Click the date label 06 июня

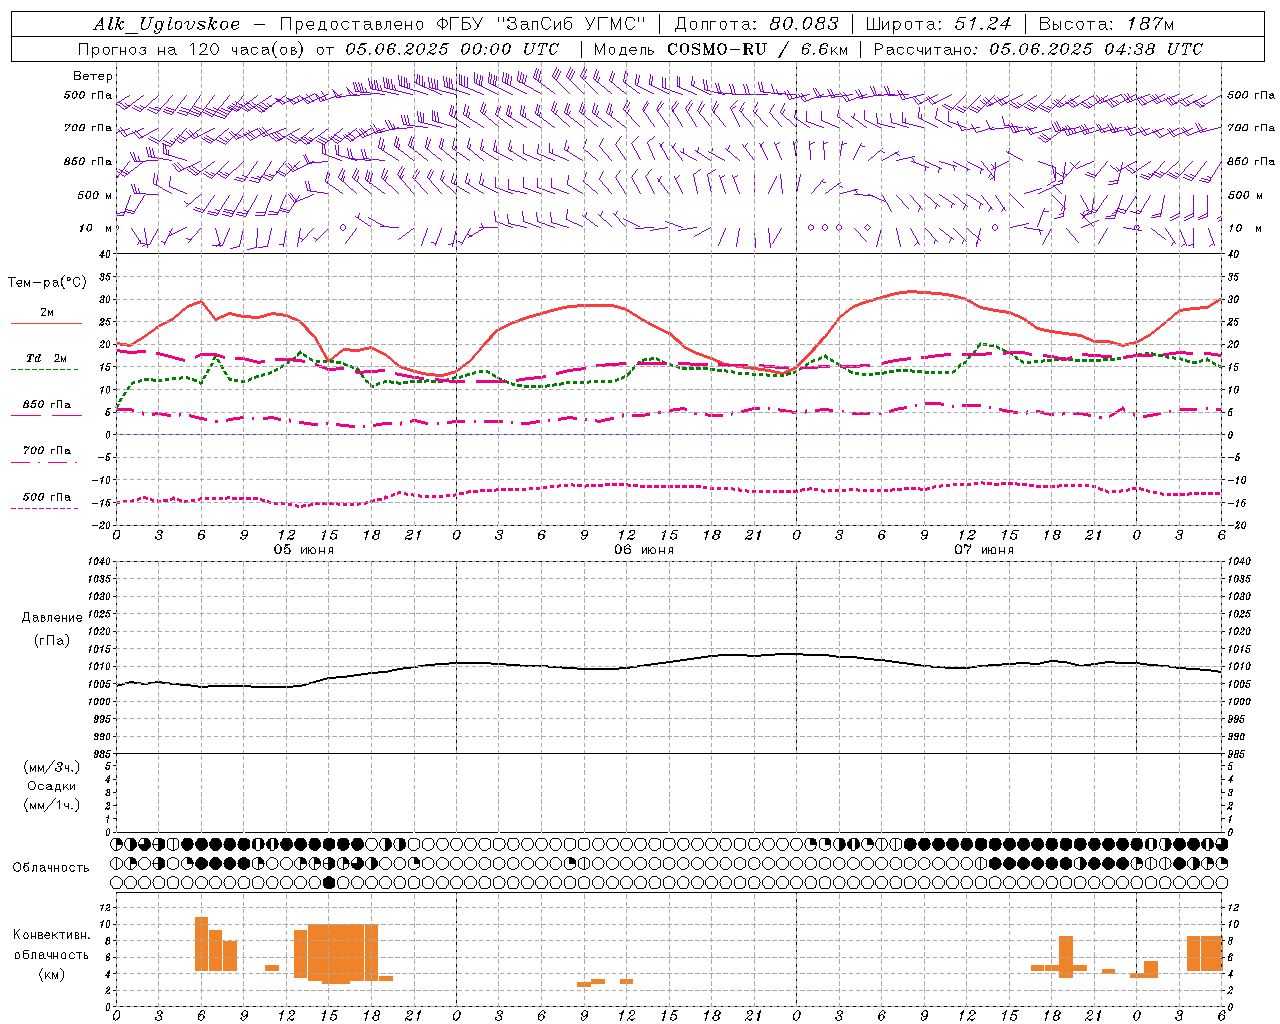(643, 550)
